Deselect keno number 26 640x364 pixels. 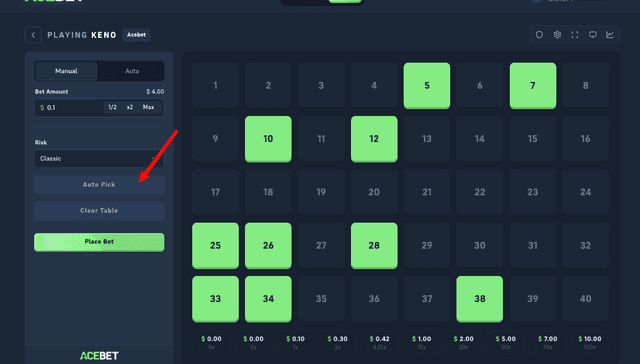point(268,246)
